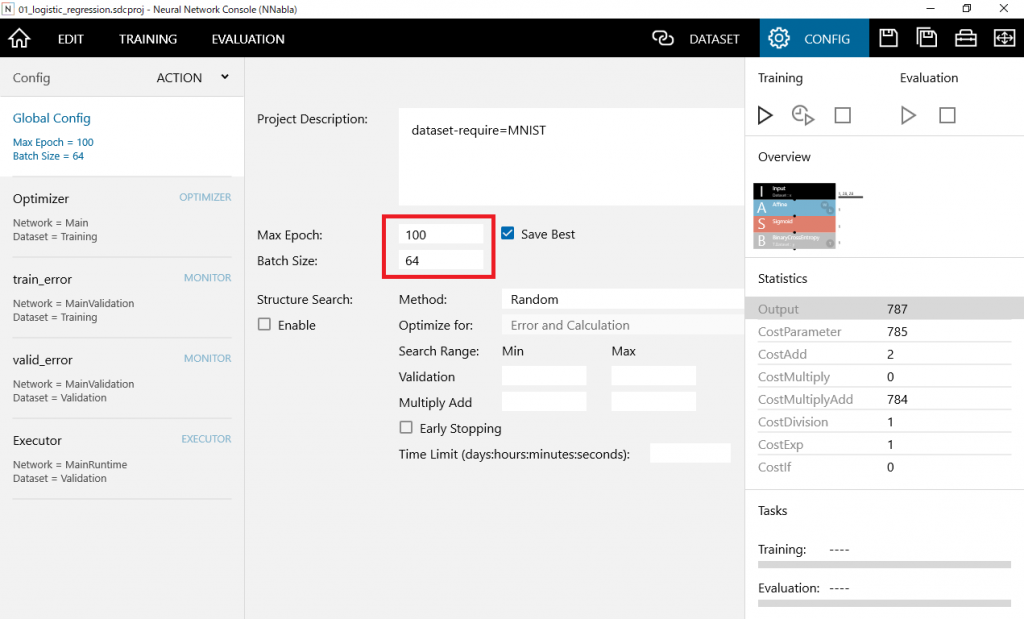Uncheck the Save Best checkbox

(508, 234)
